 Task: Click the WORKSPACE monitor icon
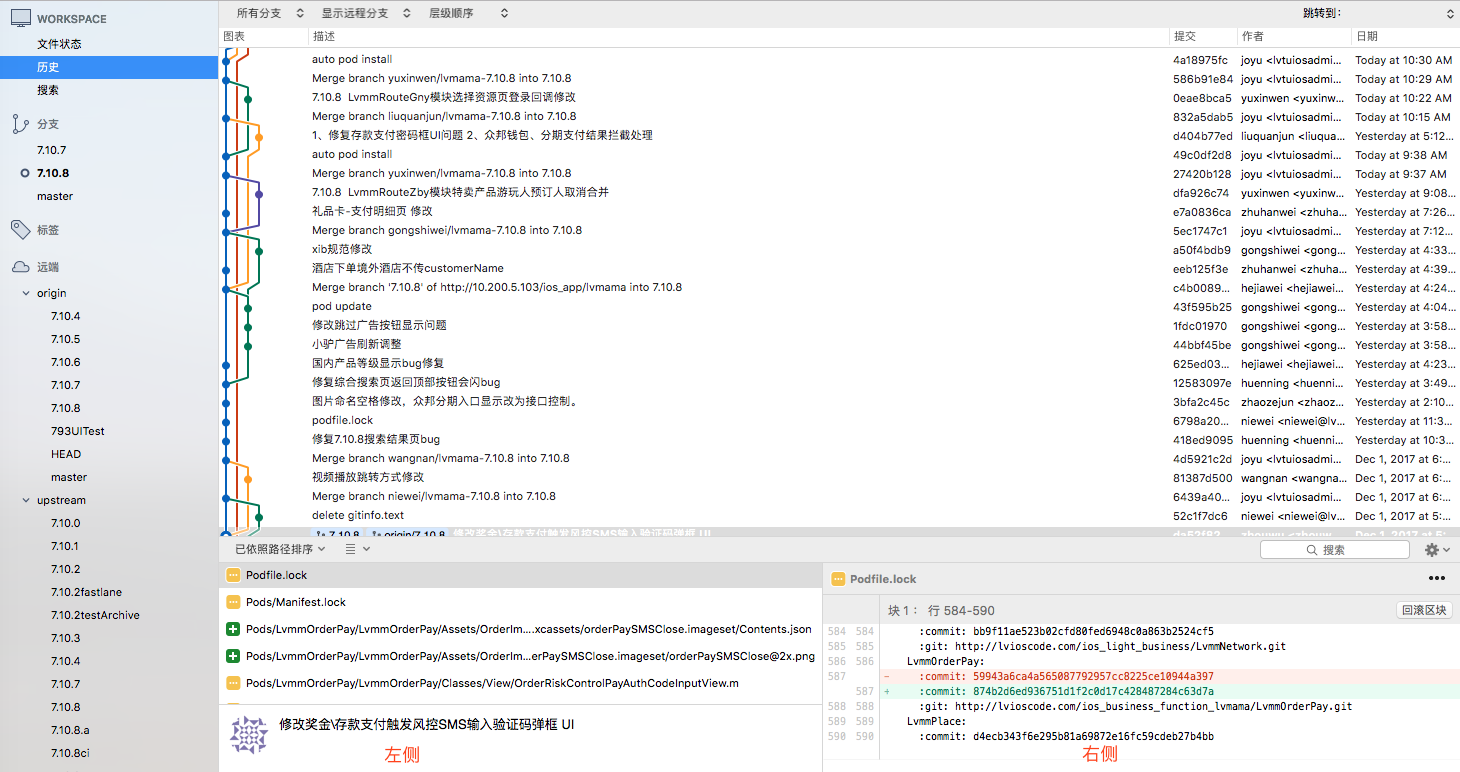pos(21,18)
